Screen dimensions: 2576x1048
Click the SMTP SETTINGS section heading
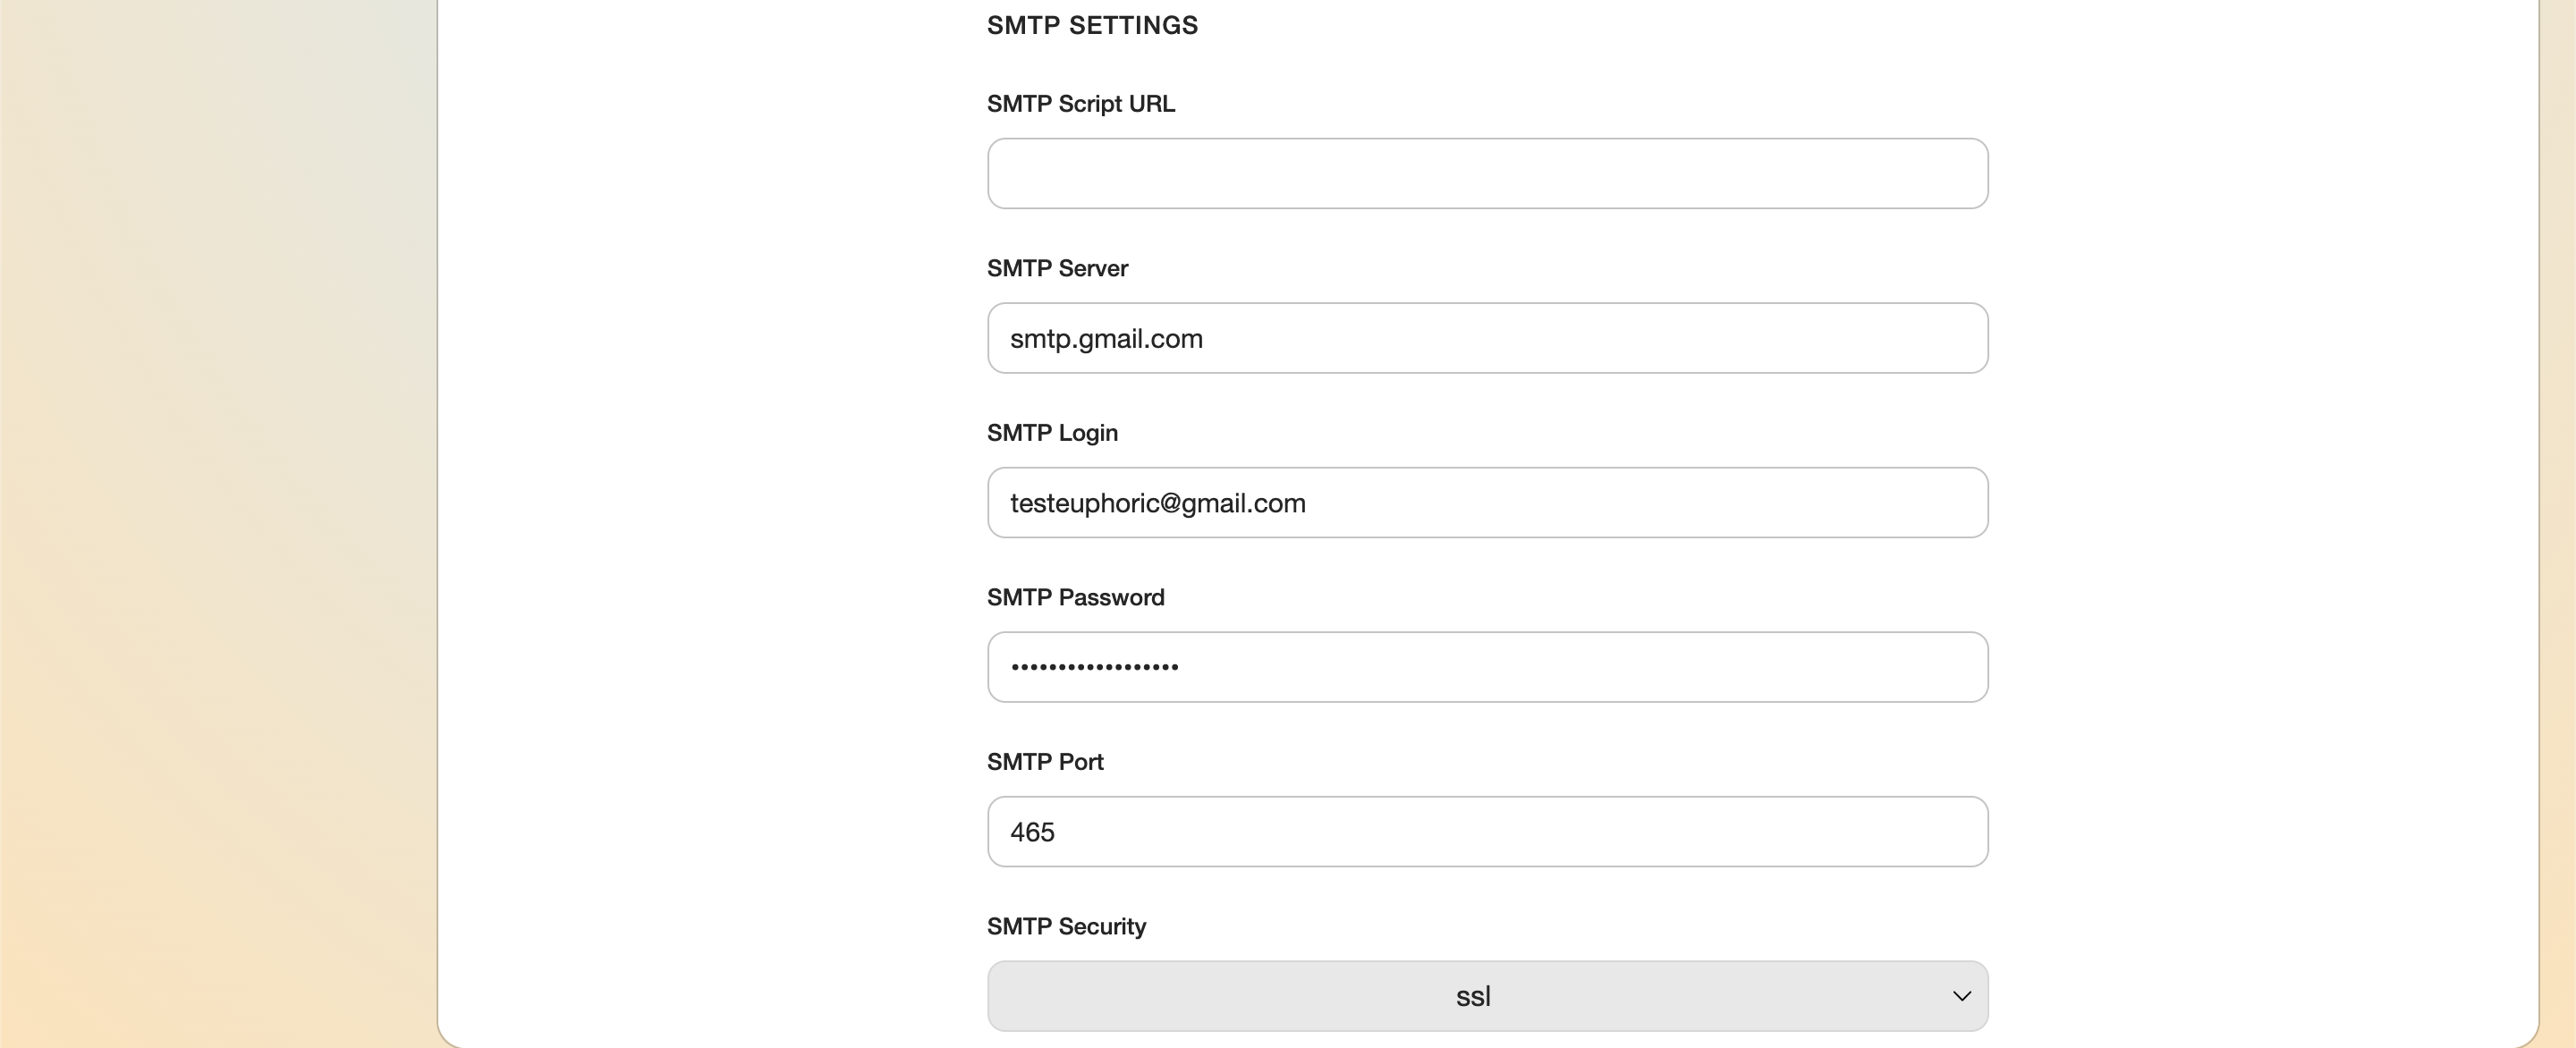point(1092,25)
